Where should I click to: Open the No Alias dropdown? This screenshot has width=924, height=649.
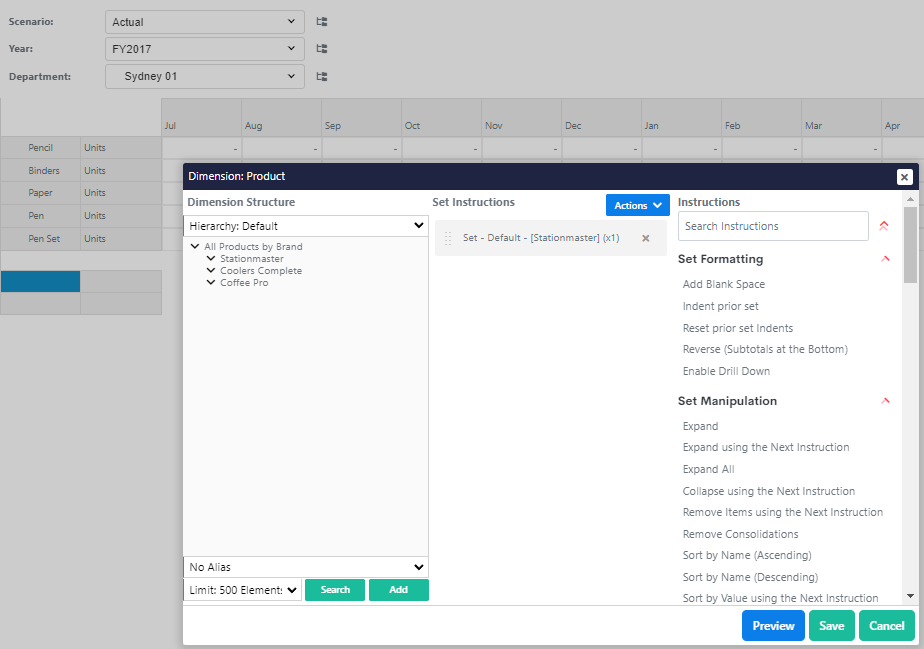click(305, 567)
